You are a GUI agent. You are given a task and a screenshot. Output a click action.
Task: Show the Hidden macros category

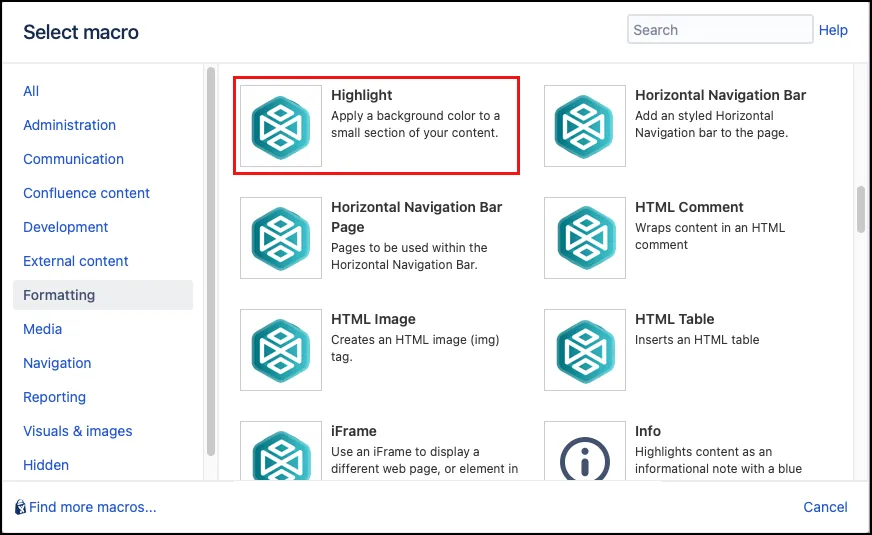tap(46, 465)
